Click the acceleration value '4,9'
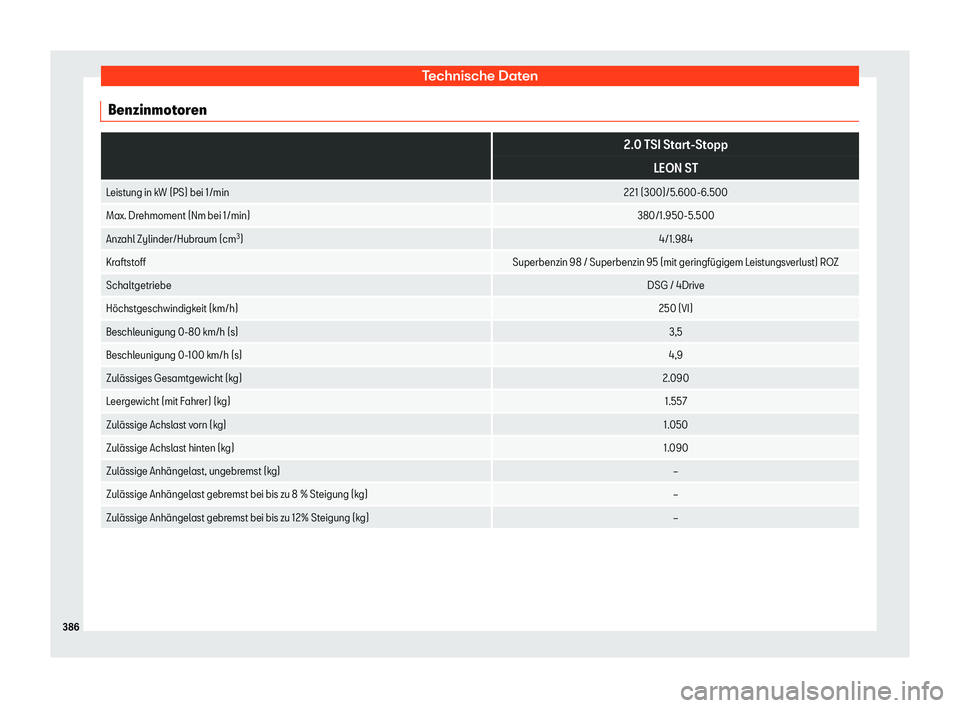The height and width of the screenshot is (708, 960). click(x=675, y=355)
